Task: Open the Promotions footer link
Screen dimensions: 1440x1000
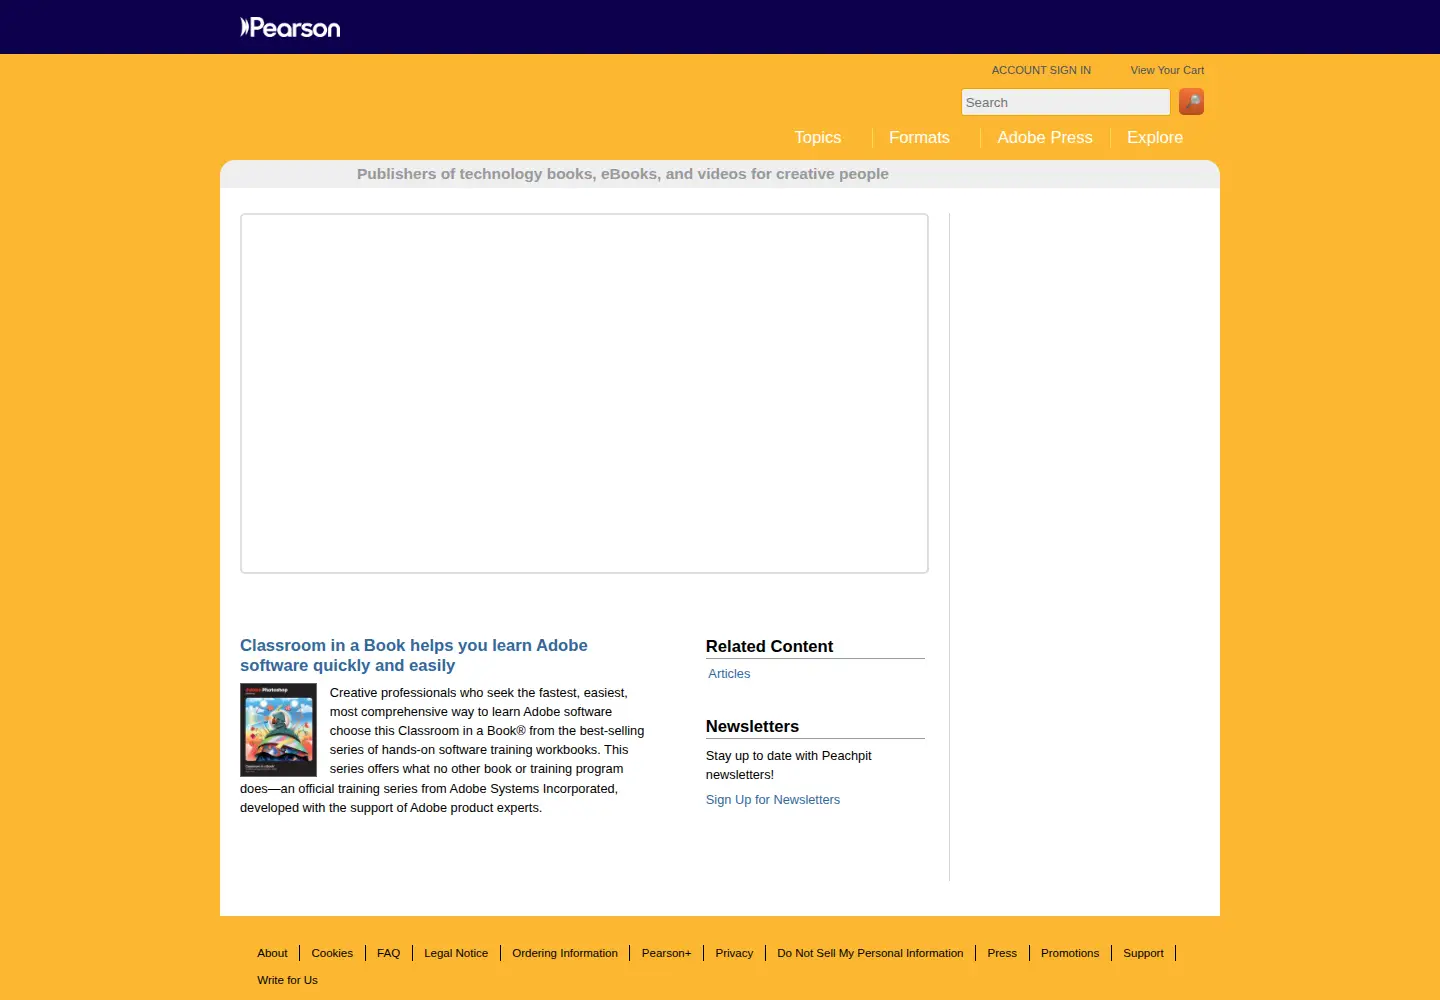Action: (1070, 953)
